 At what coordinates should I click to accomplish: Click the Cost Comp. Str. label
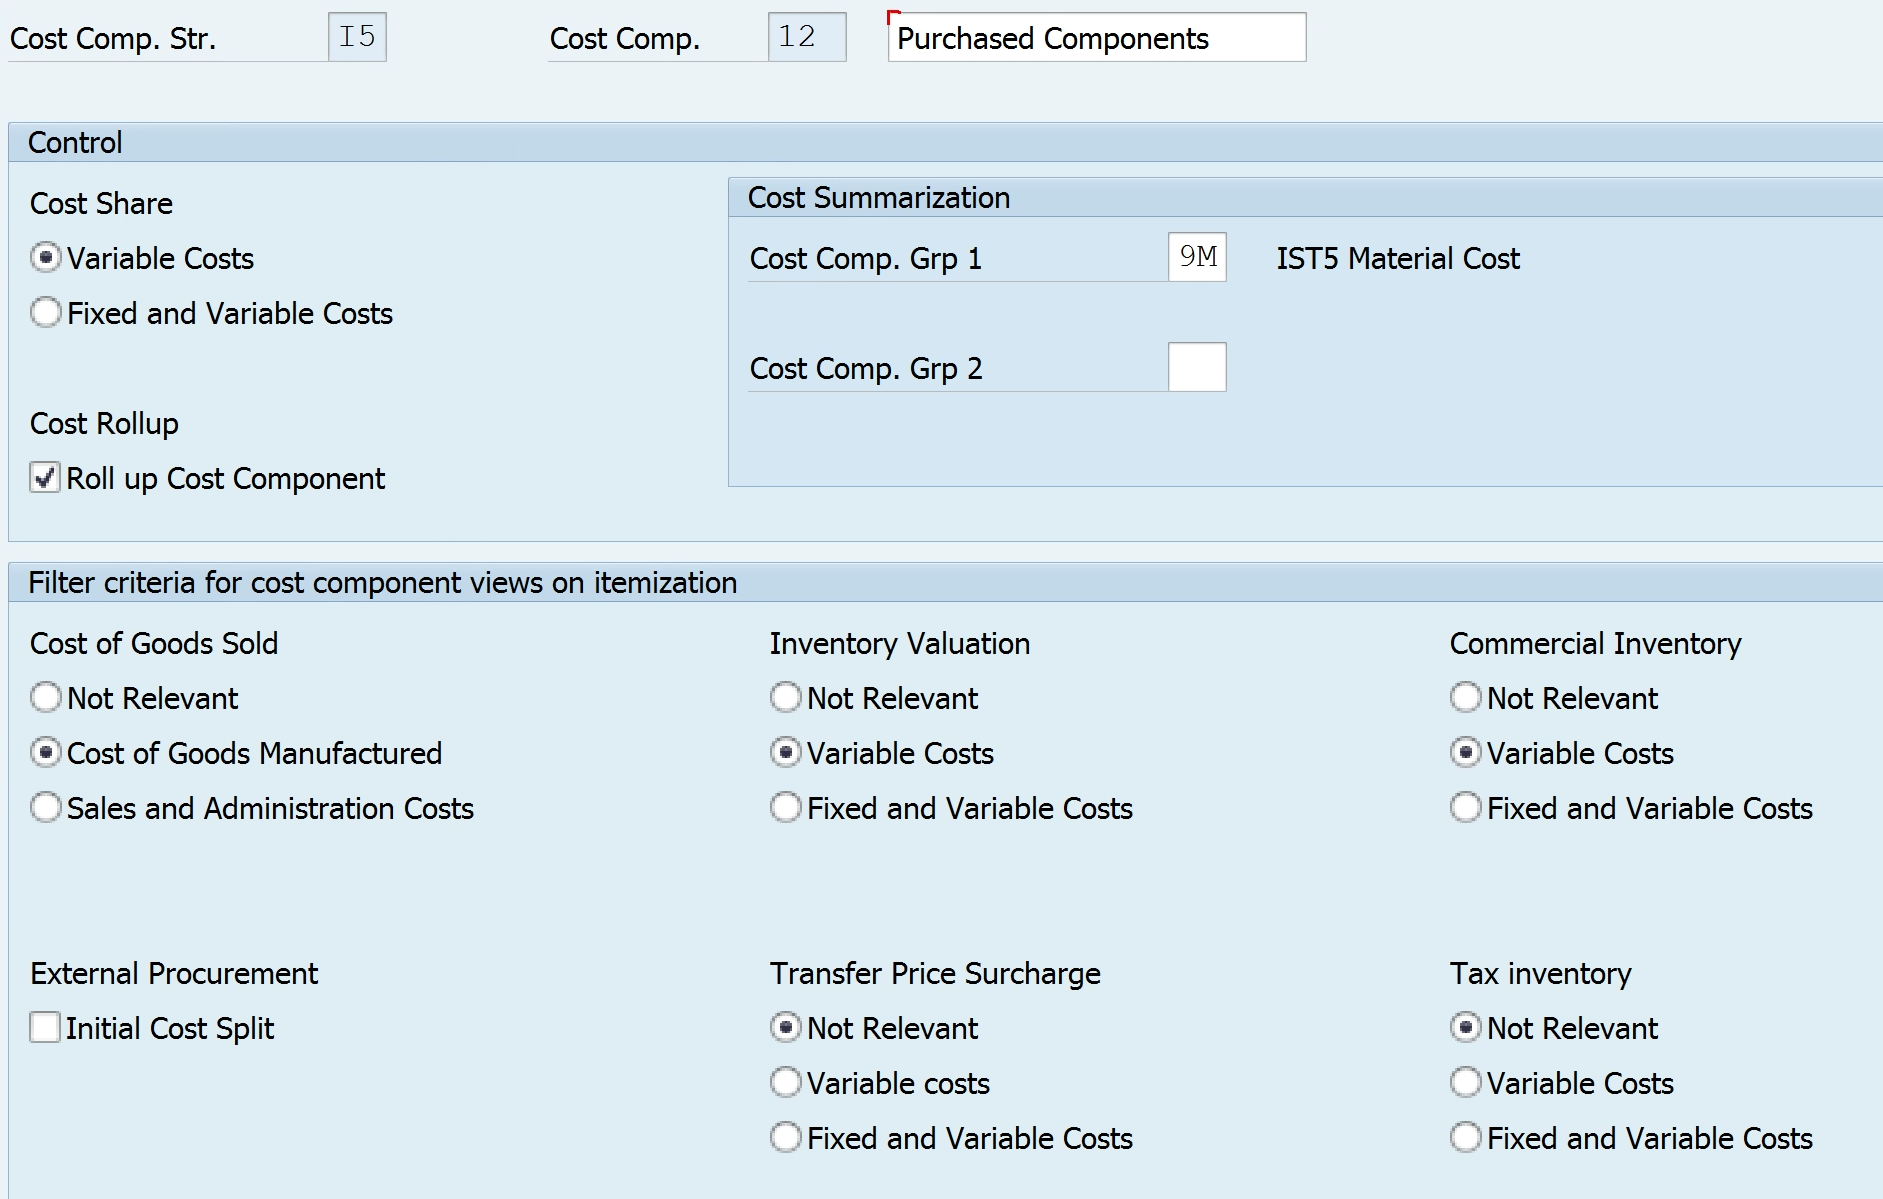coord(113,39)
